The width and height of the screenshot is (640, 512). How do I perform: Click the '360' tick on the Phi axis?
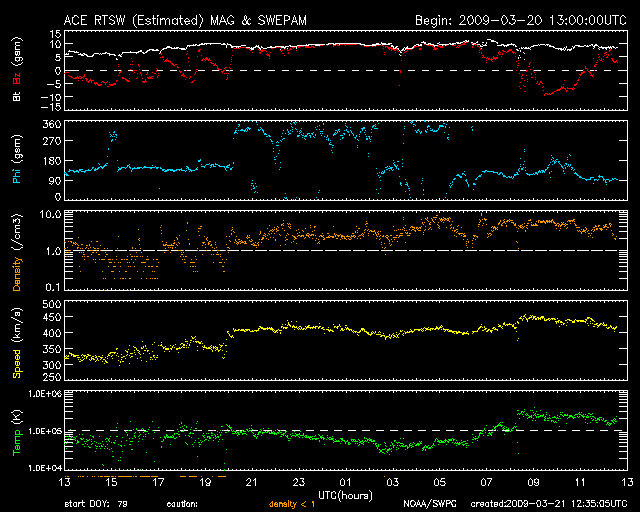click(x=52, y=125)
